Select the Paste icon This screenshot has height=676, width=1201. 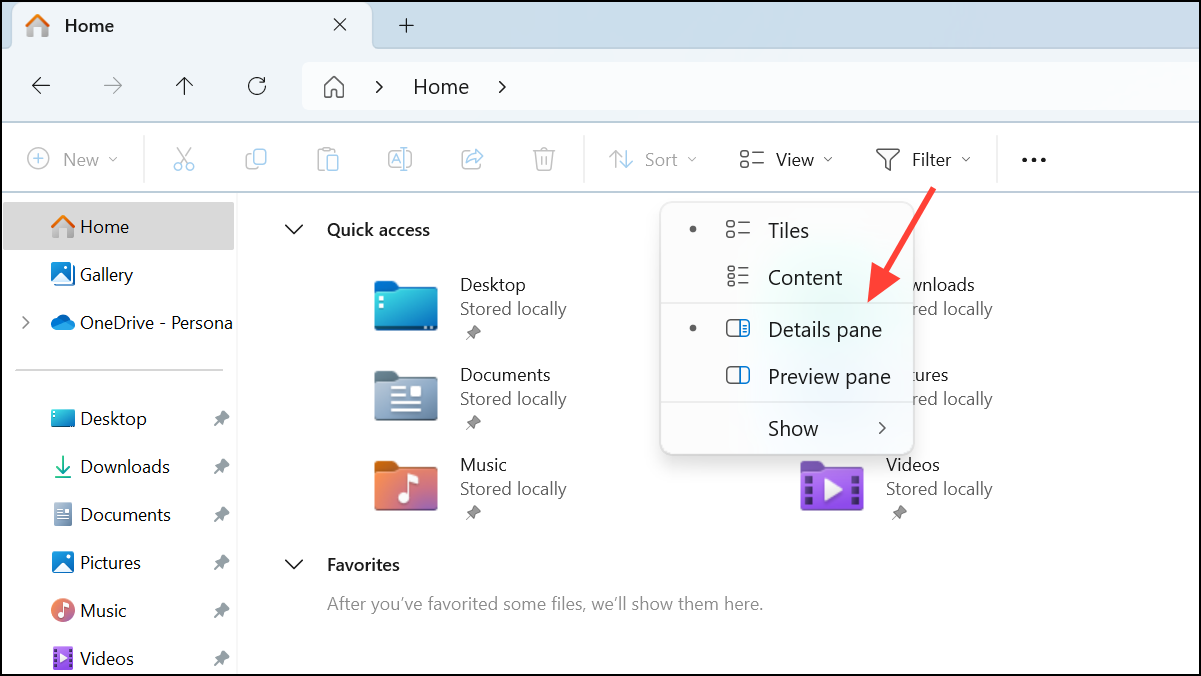point(328,159)
